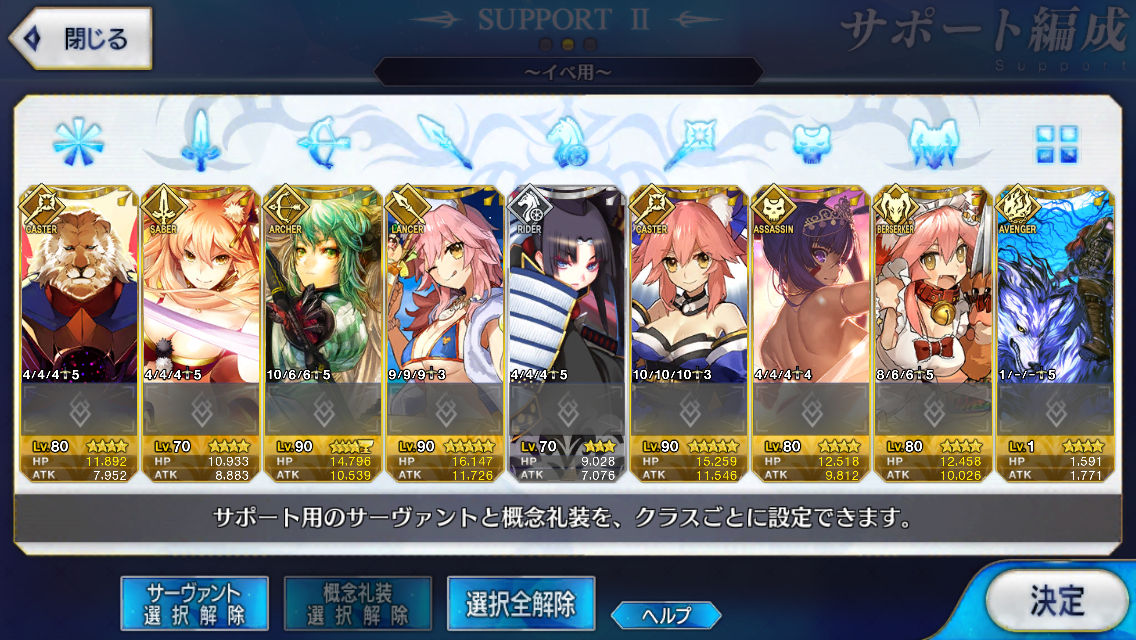This screenshot has width=1136, height=640.
Task: Choose the Lv.70 Rider servant card
Action: pos(568,333)
